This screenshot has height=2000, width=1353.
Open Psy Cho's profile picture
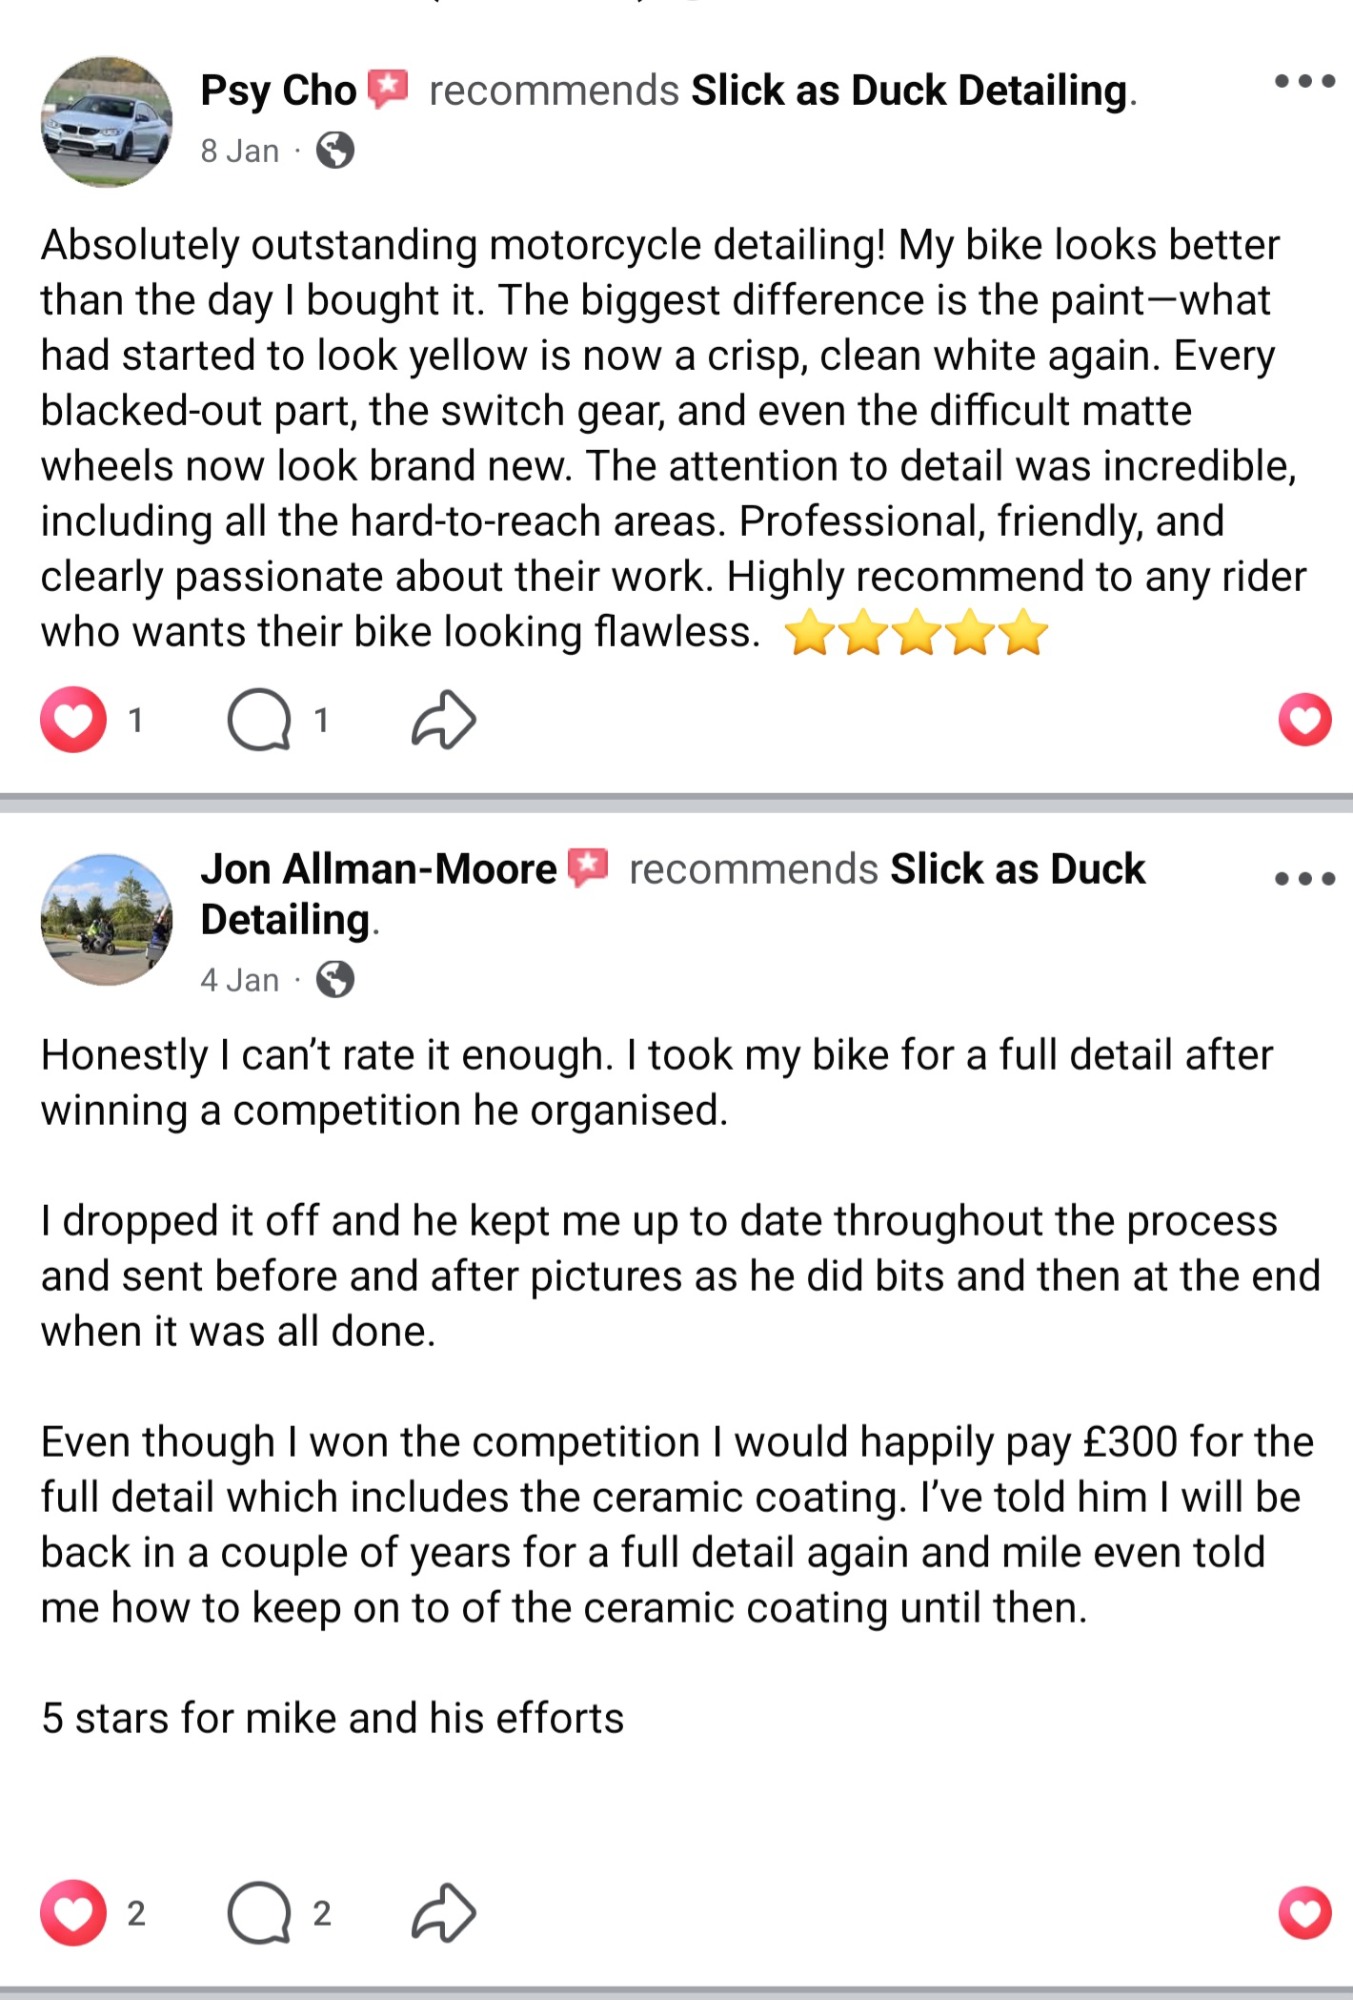click(106, 122)
